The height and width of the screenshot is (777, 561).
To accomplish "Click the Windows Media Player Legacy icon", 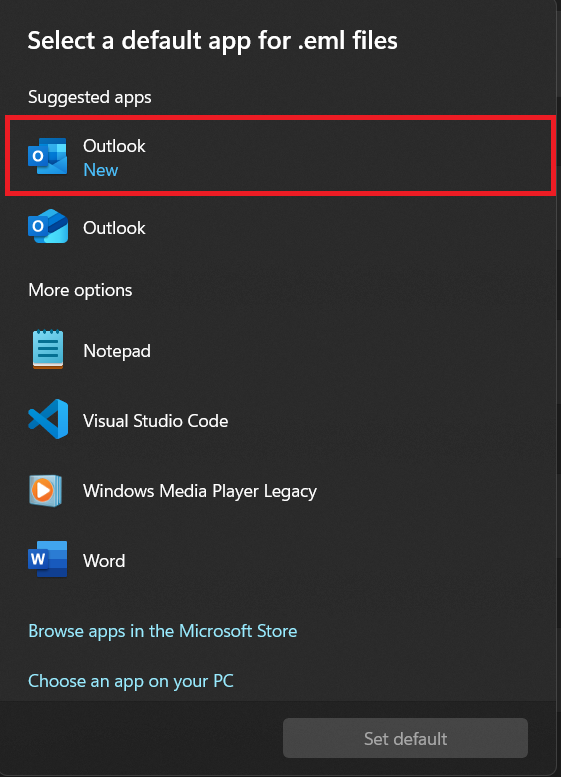I will pos(46,491).
